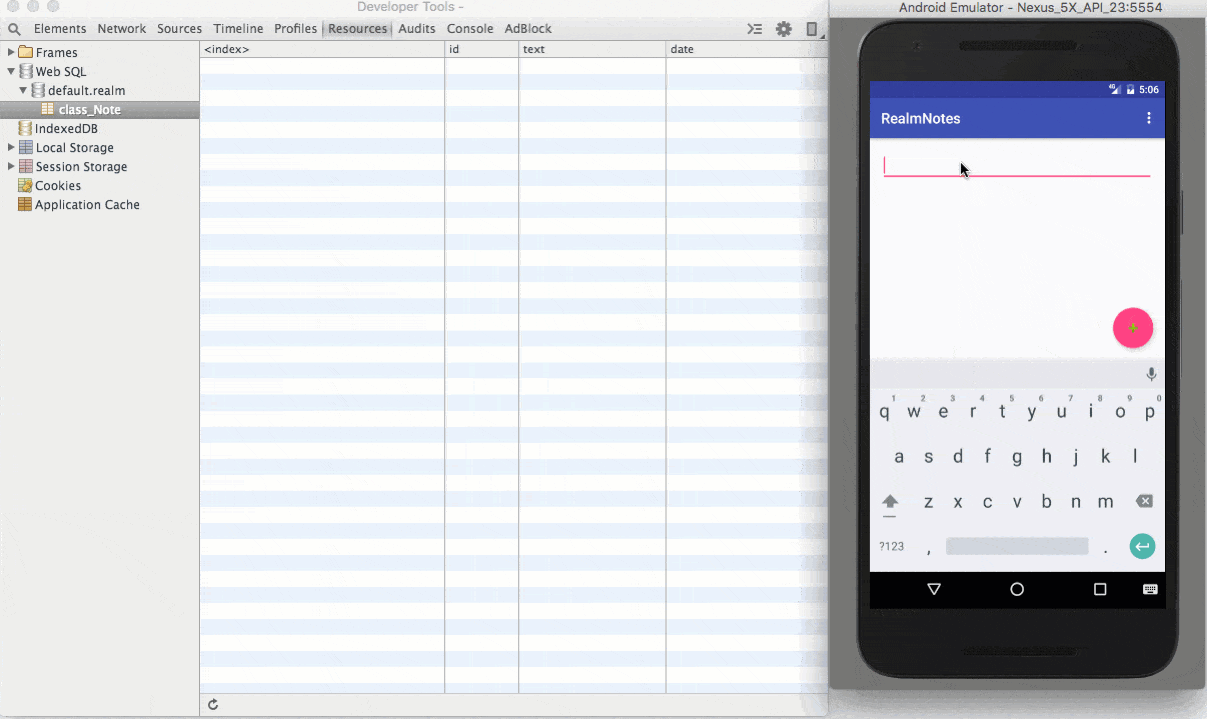This screenshot has height=719, width=1207.
Task: Open DevTools settings gear
Action: 784,29
